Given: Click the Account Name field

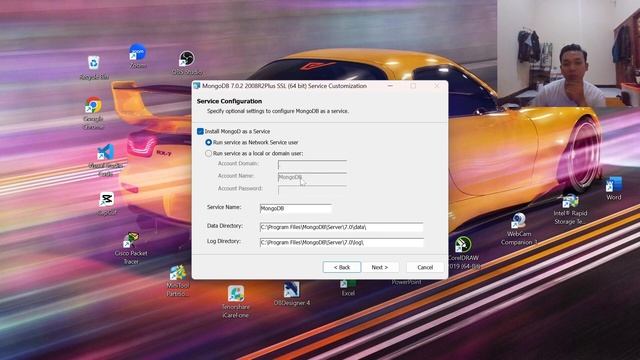Looking at the screenshot, I should [312, 177].
